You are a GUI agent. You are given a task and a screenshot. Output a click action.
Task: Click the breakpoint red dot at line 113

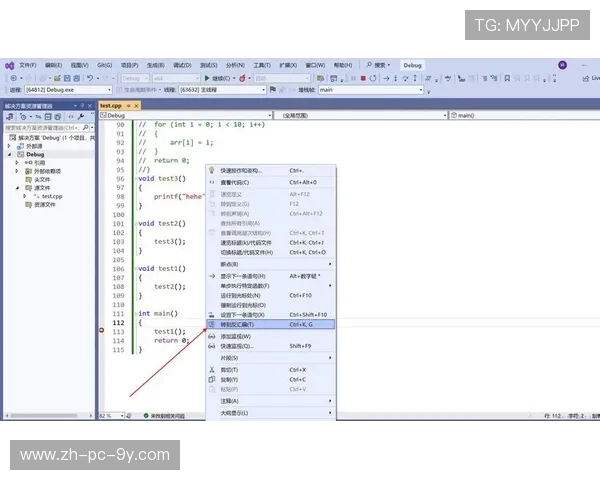click(101, 330)
